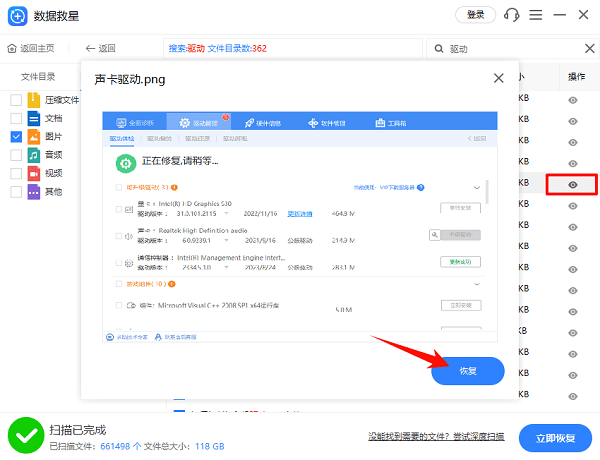This screenshot has height=460, width=600.
Task: Click the orange 图片 picture icon
Action: tap(34, 137)
